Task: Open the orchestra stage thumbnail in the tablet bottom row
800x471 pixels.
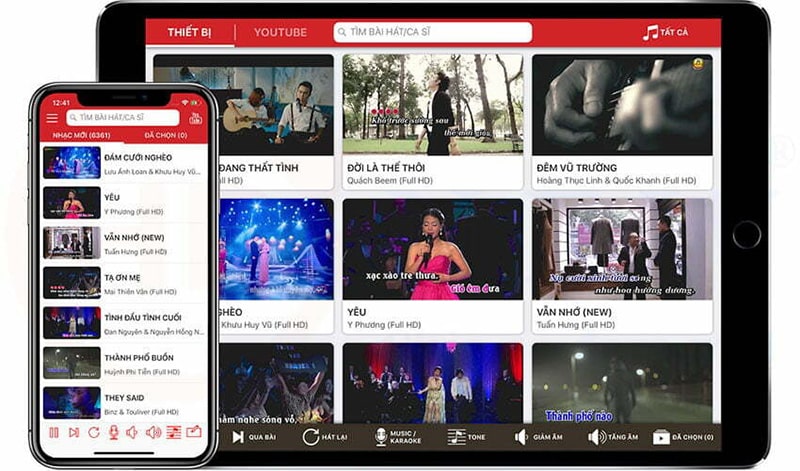Action: pos(433,383)
